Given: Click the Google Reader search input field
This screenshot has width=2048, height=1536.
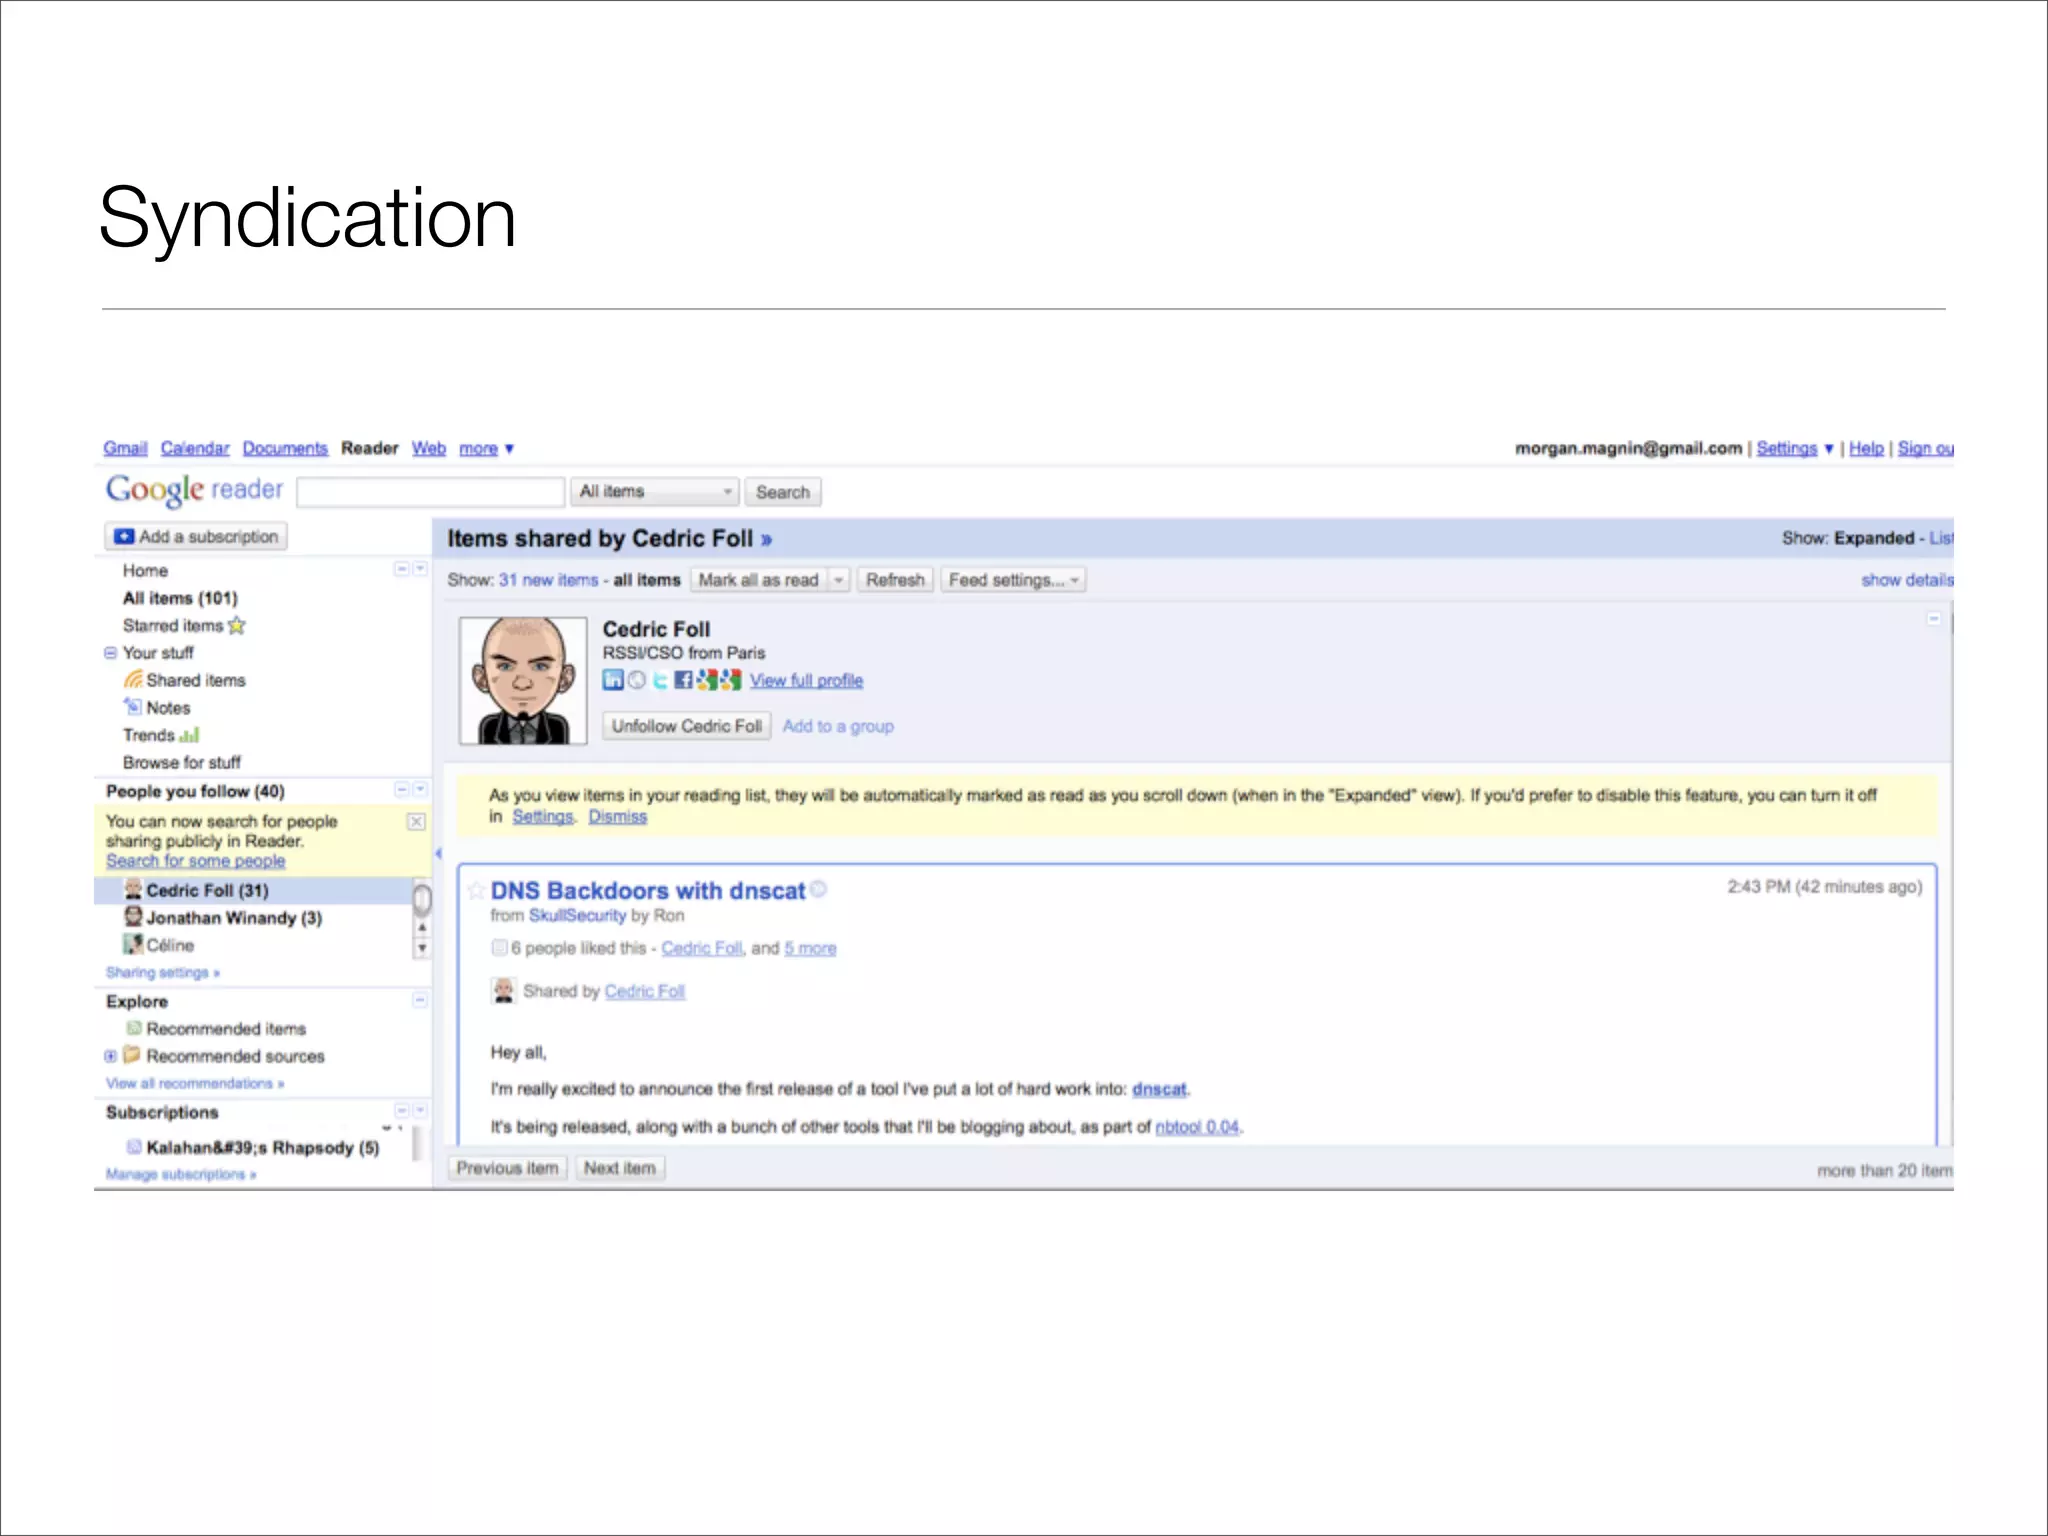Looking at the screenshot, I should [431, 492].
